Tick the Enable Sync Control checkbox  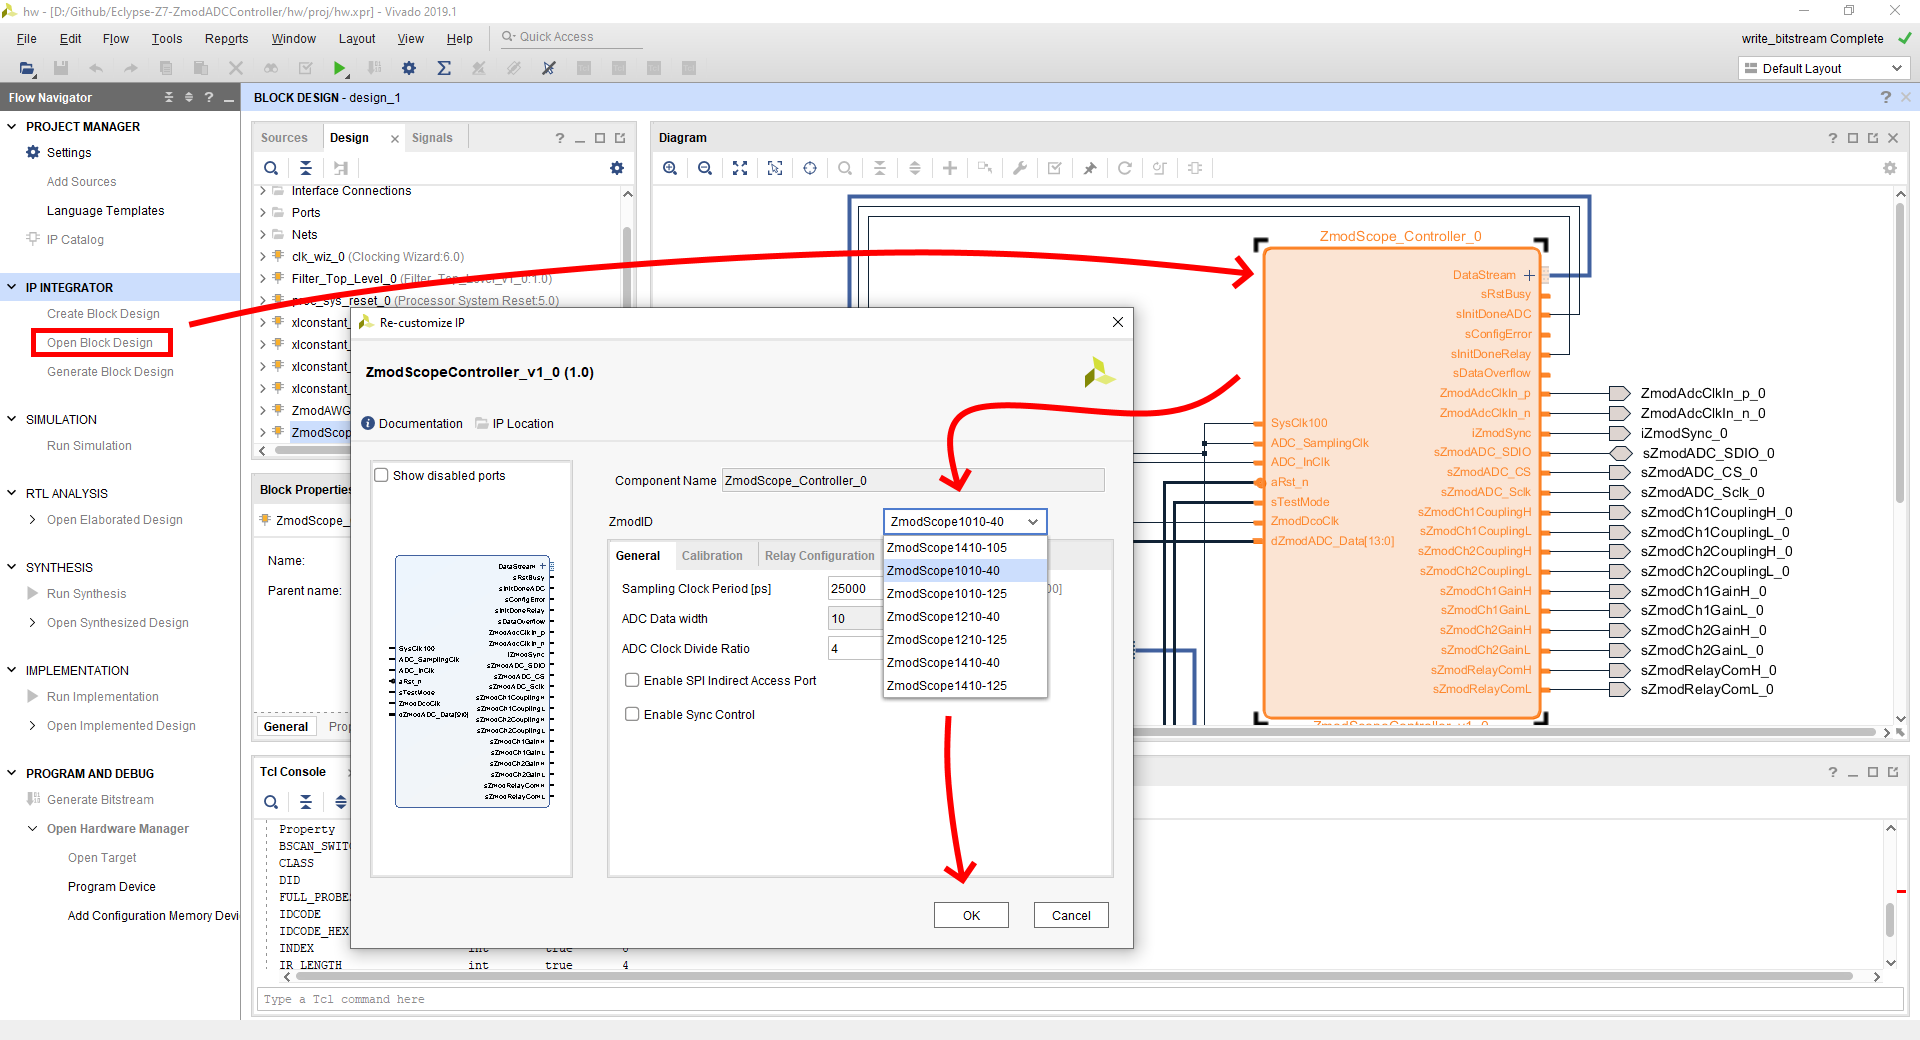click(632, 714)
